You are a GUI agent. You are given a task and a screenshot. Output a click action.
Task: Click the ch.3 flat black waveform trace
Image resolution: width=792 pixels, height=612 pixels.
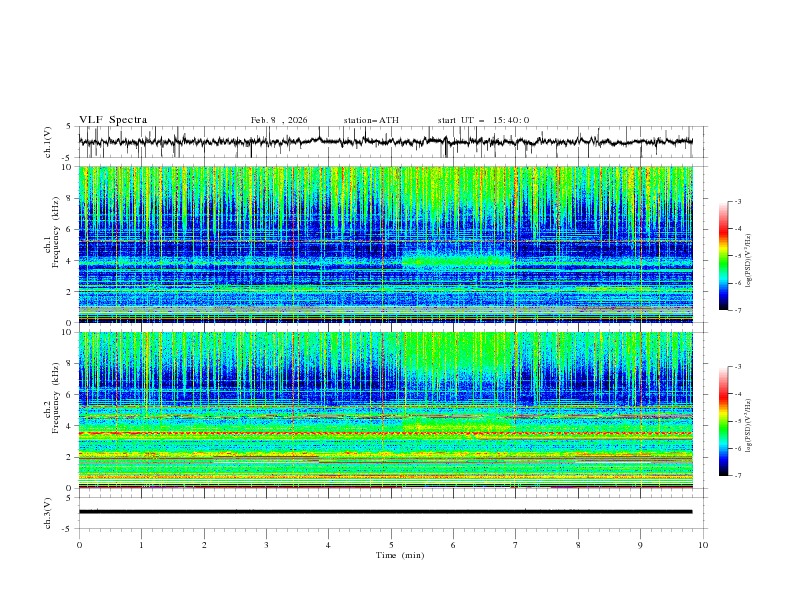tap(385, 512)
